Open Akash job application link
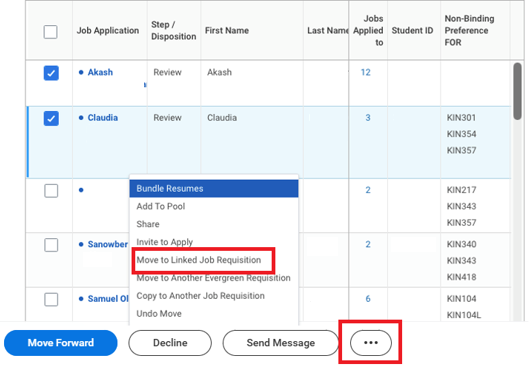This screenshot has width=530, height=370. pos(100,72)
